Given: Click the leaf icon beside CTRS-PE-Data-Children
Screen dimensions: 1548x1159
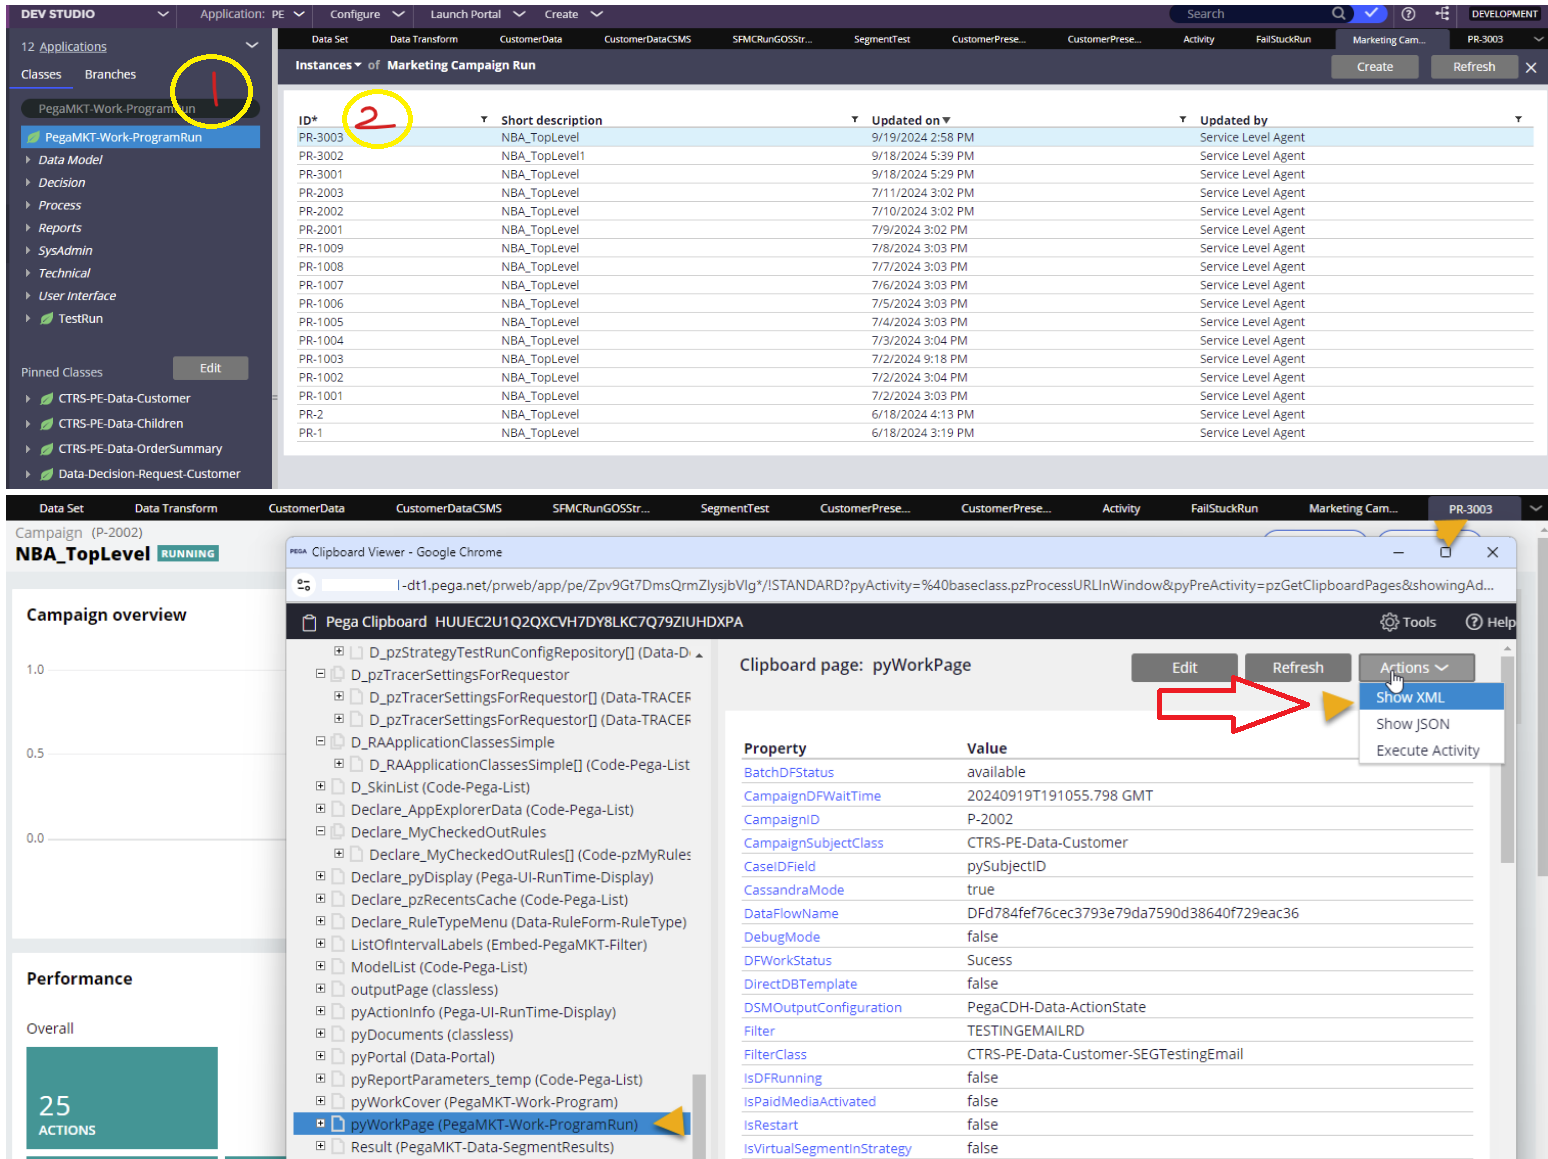Looking at the screenshot, I should click(47, 424).
